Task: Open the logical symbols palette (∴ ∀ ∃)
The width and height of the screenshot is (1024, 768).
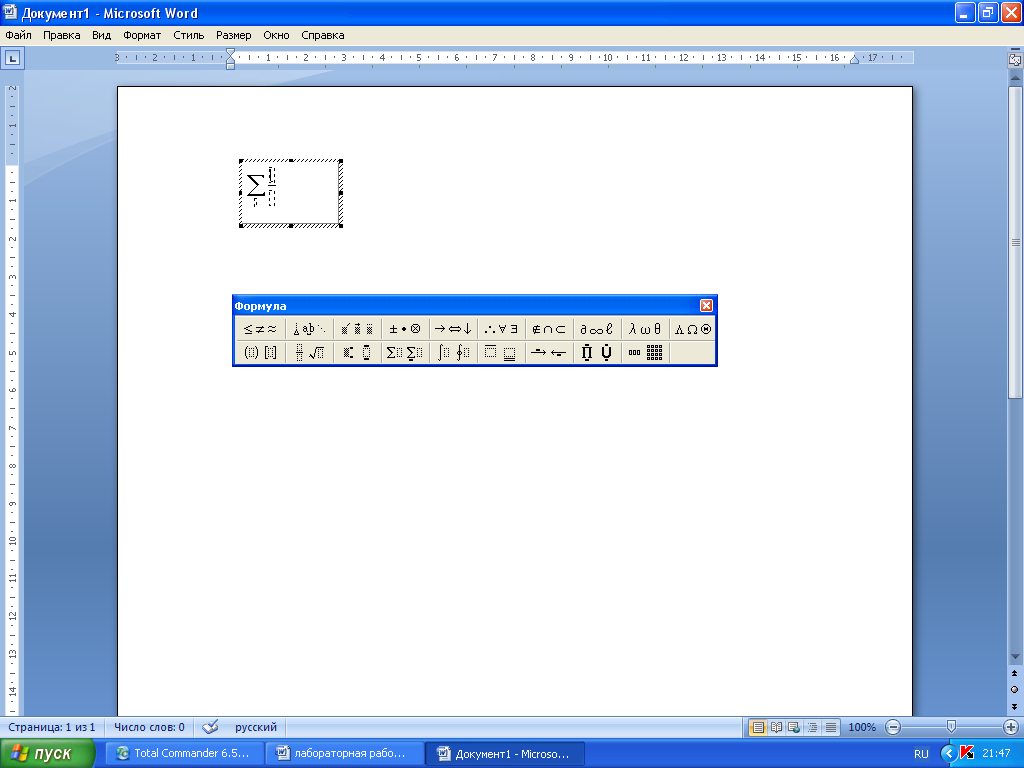Action: [501, 329]
